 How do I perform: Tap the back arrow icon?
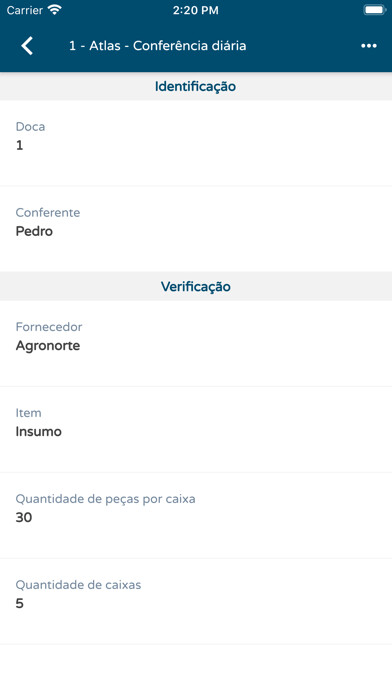pyautogui.click(x=27, y=46)
